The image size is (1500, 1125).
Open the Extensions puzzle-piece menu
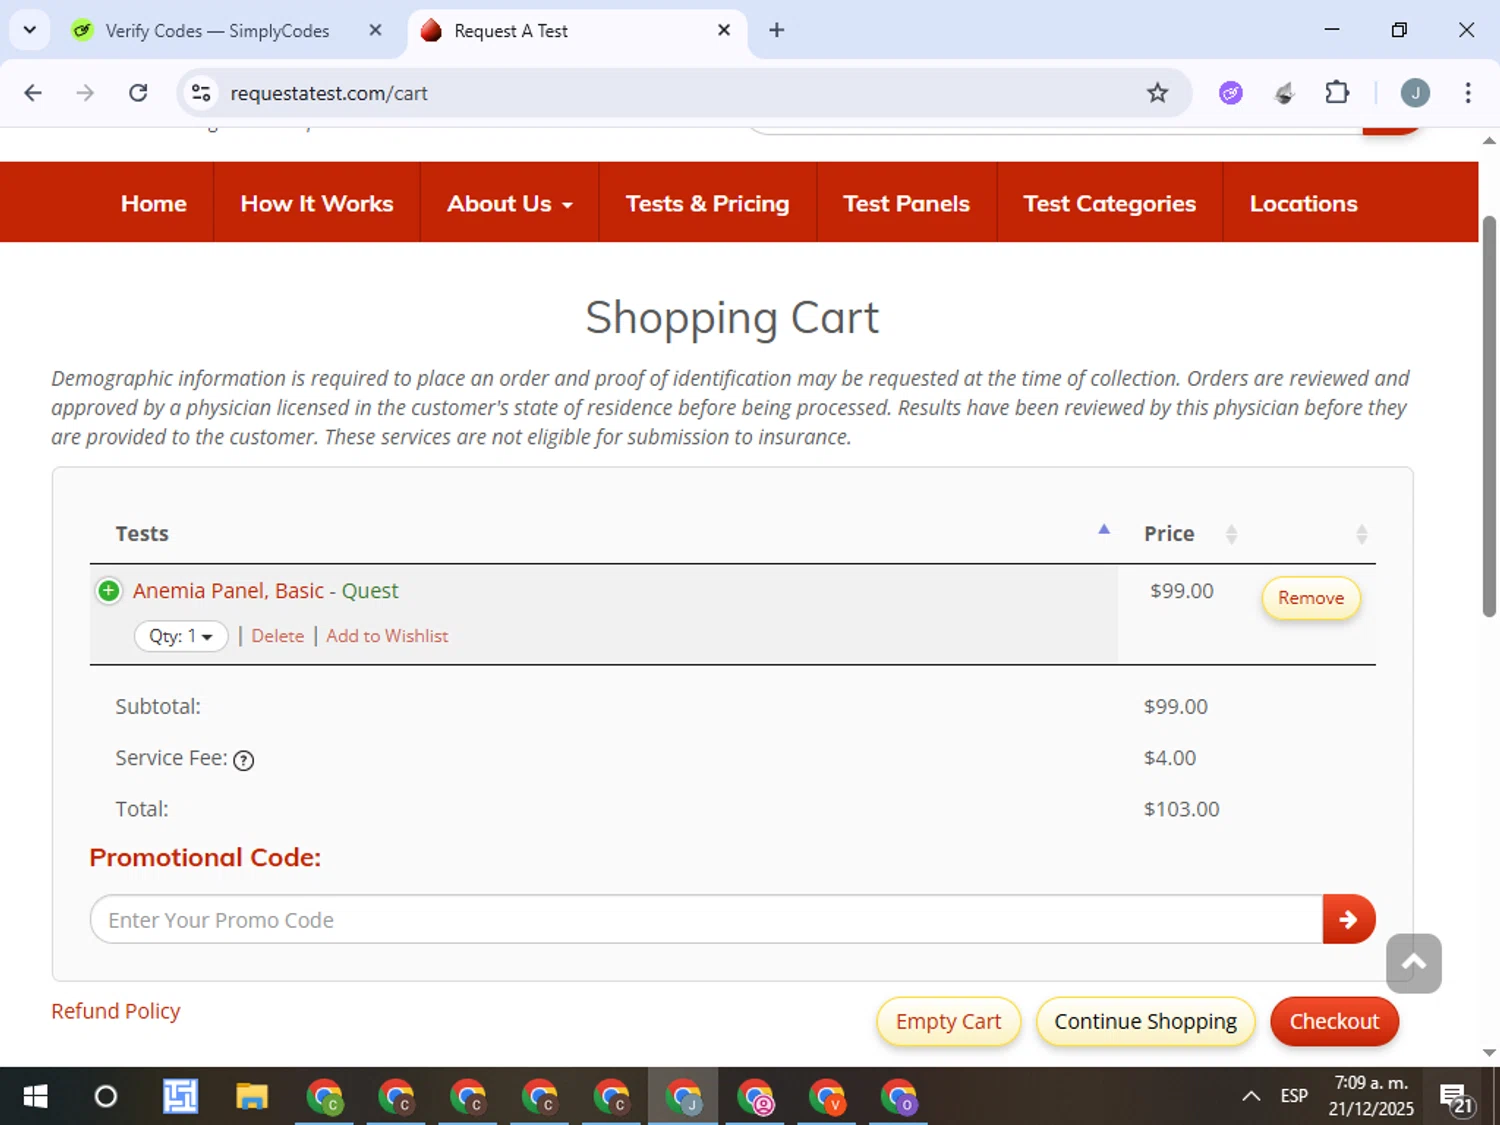point(1337,93)
